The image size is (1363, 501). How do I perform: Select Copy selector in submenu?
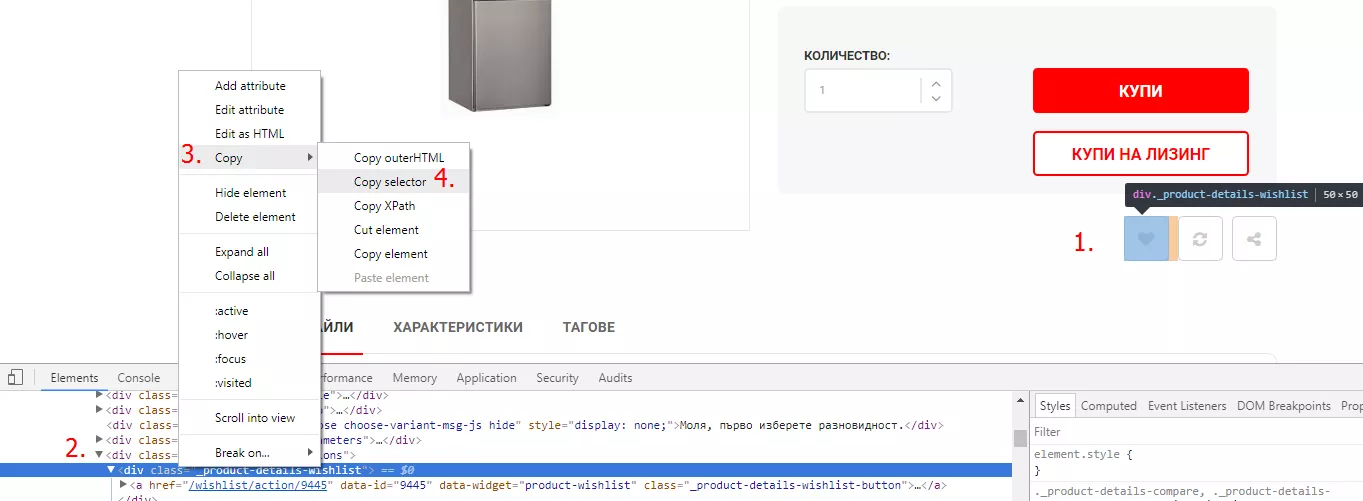[394, 182]
